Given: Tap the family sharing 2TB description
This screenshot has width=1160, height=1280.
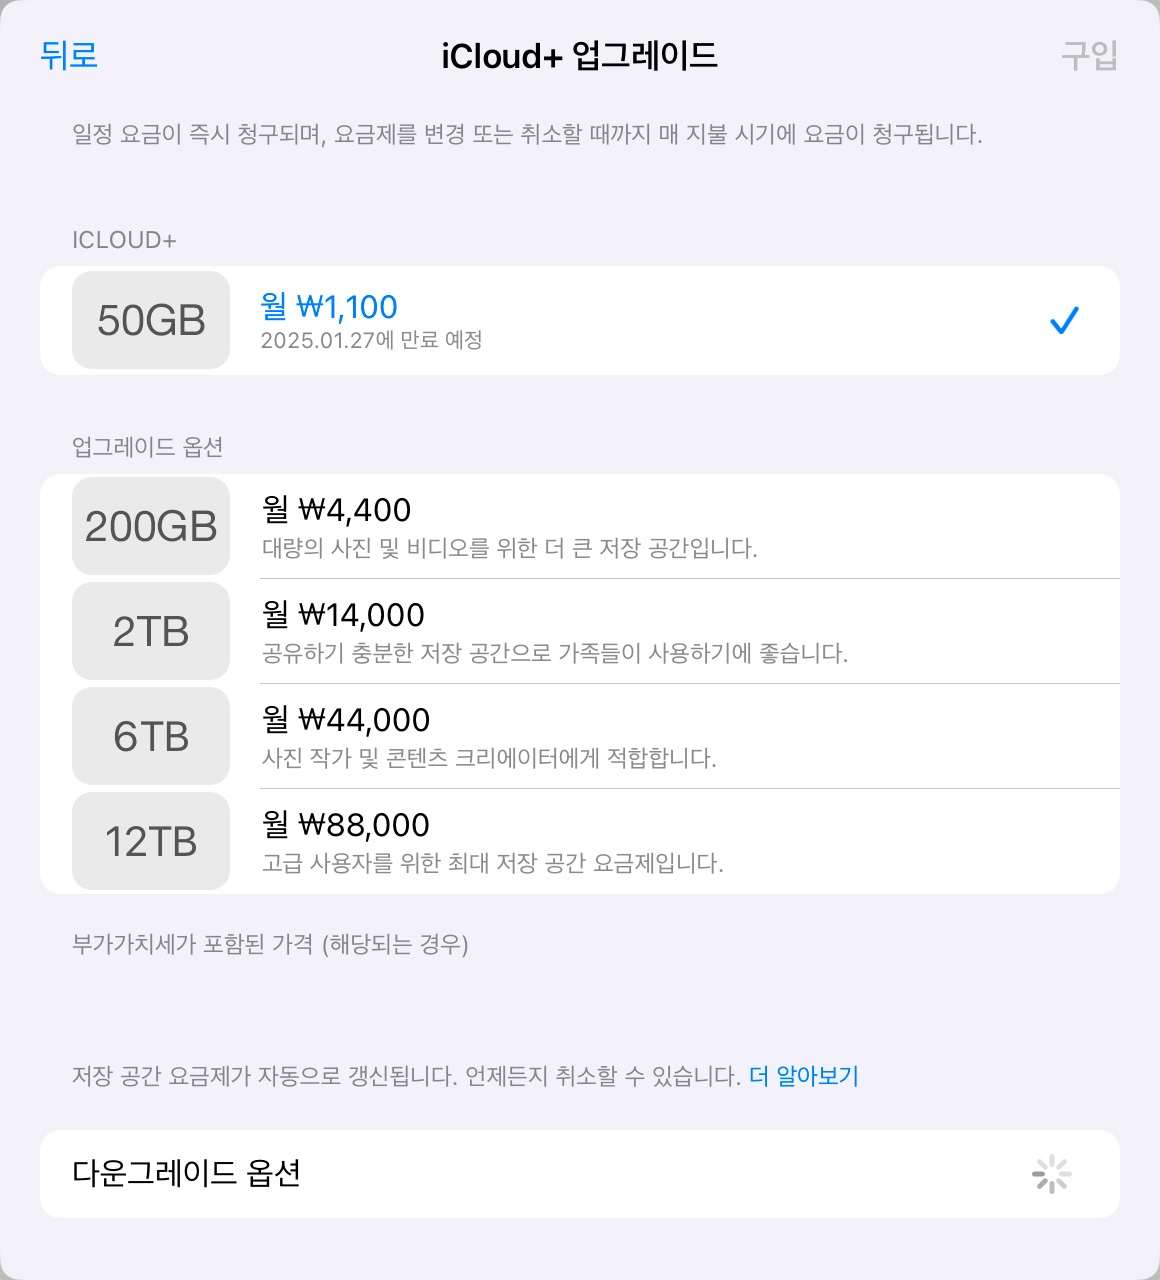Looking at the screenshot, I should (554, 654).
